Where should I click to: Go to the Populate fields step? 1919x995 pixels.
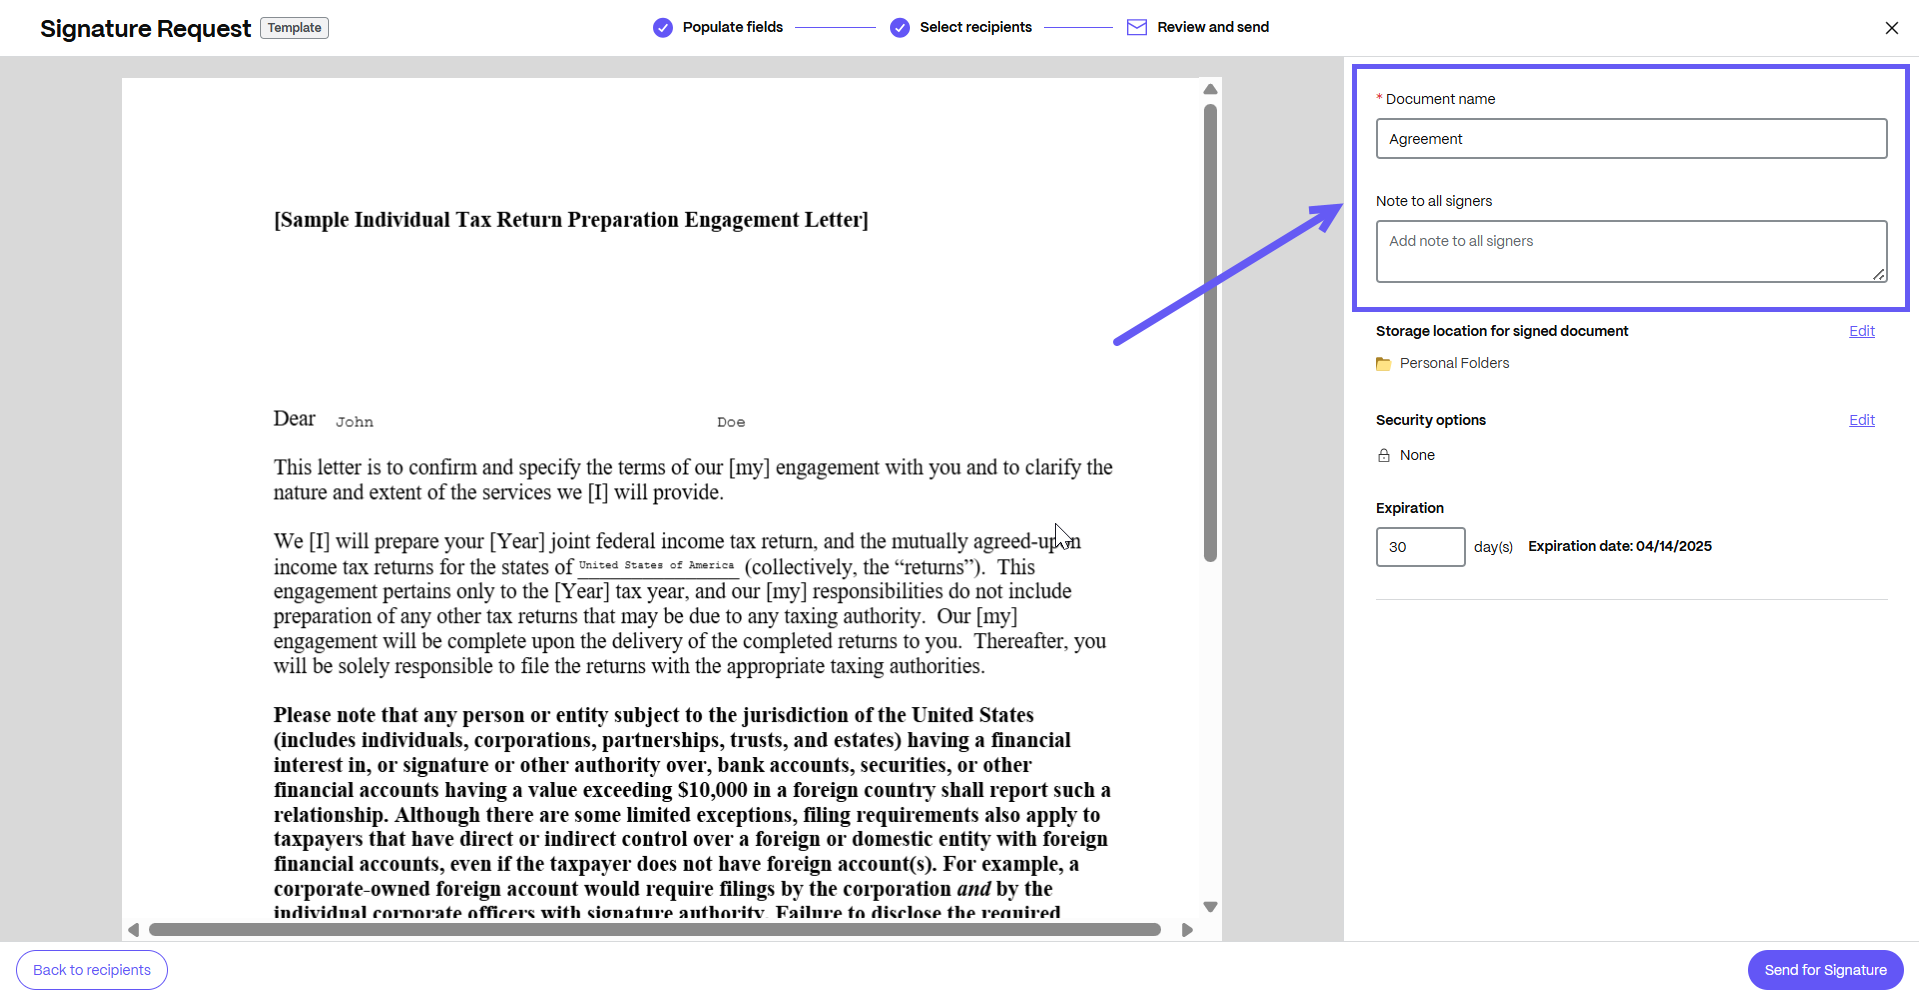733,27
